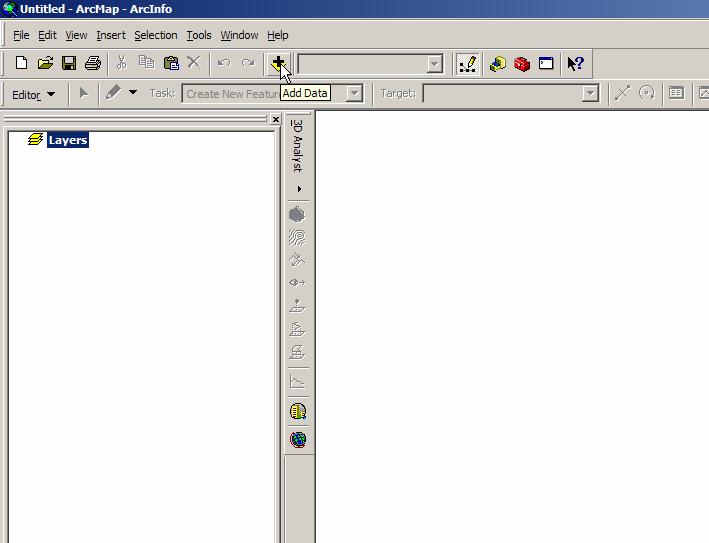Open the File menu

(x=21, y=35)
